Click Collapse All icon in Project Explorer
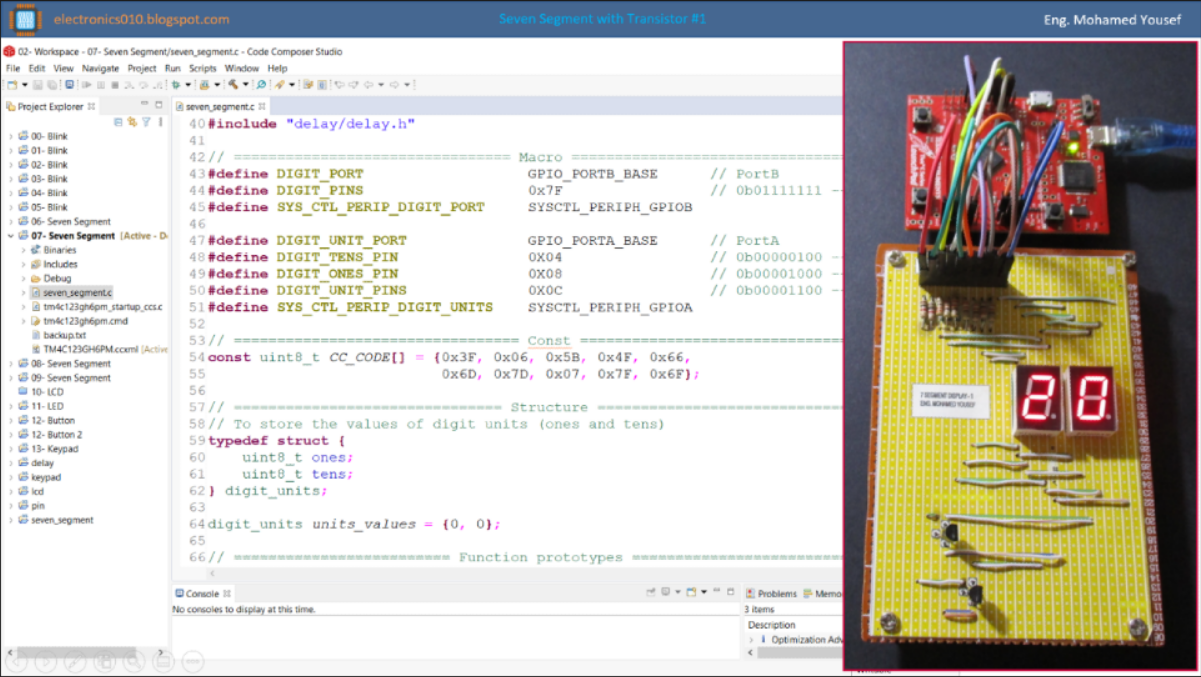 pyautogui.click(x=118, y=122)
